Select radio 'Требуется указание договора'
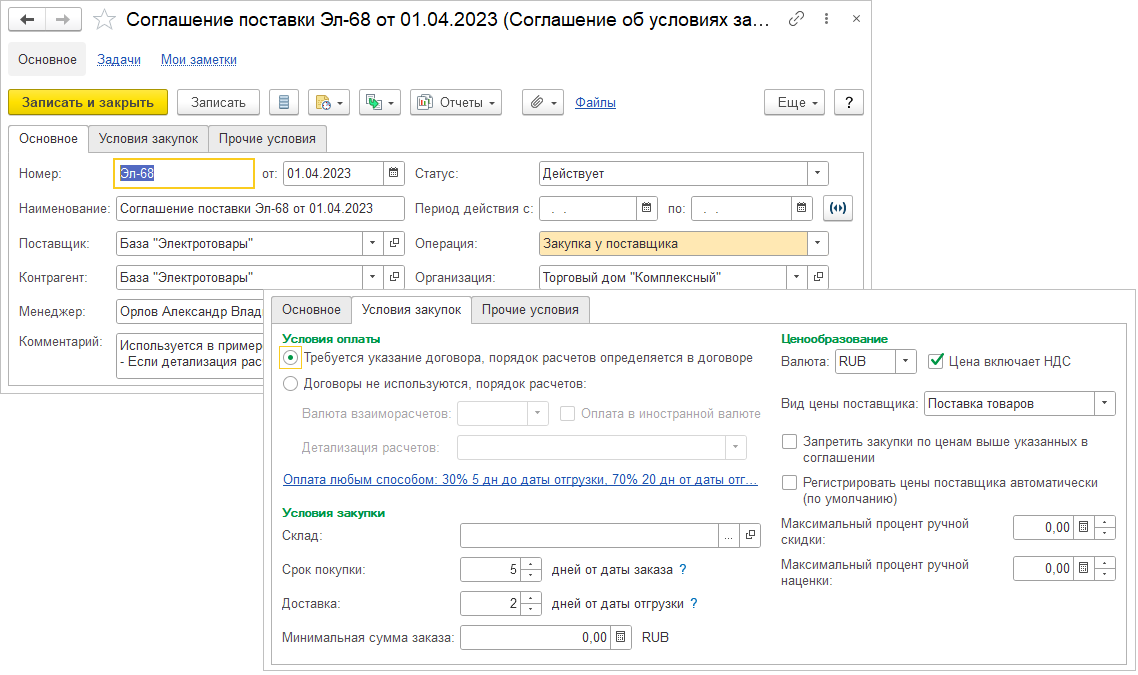 290,358
